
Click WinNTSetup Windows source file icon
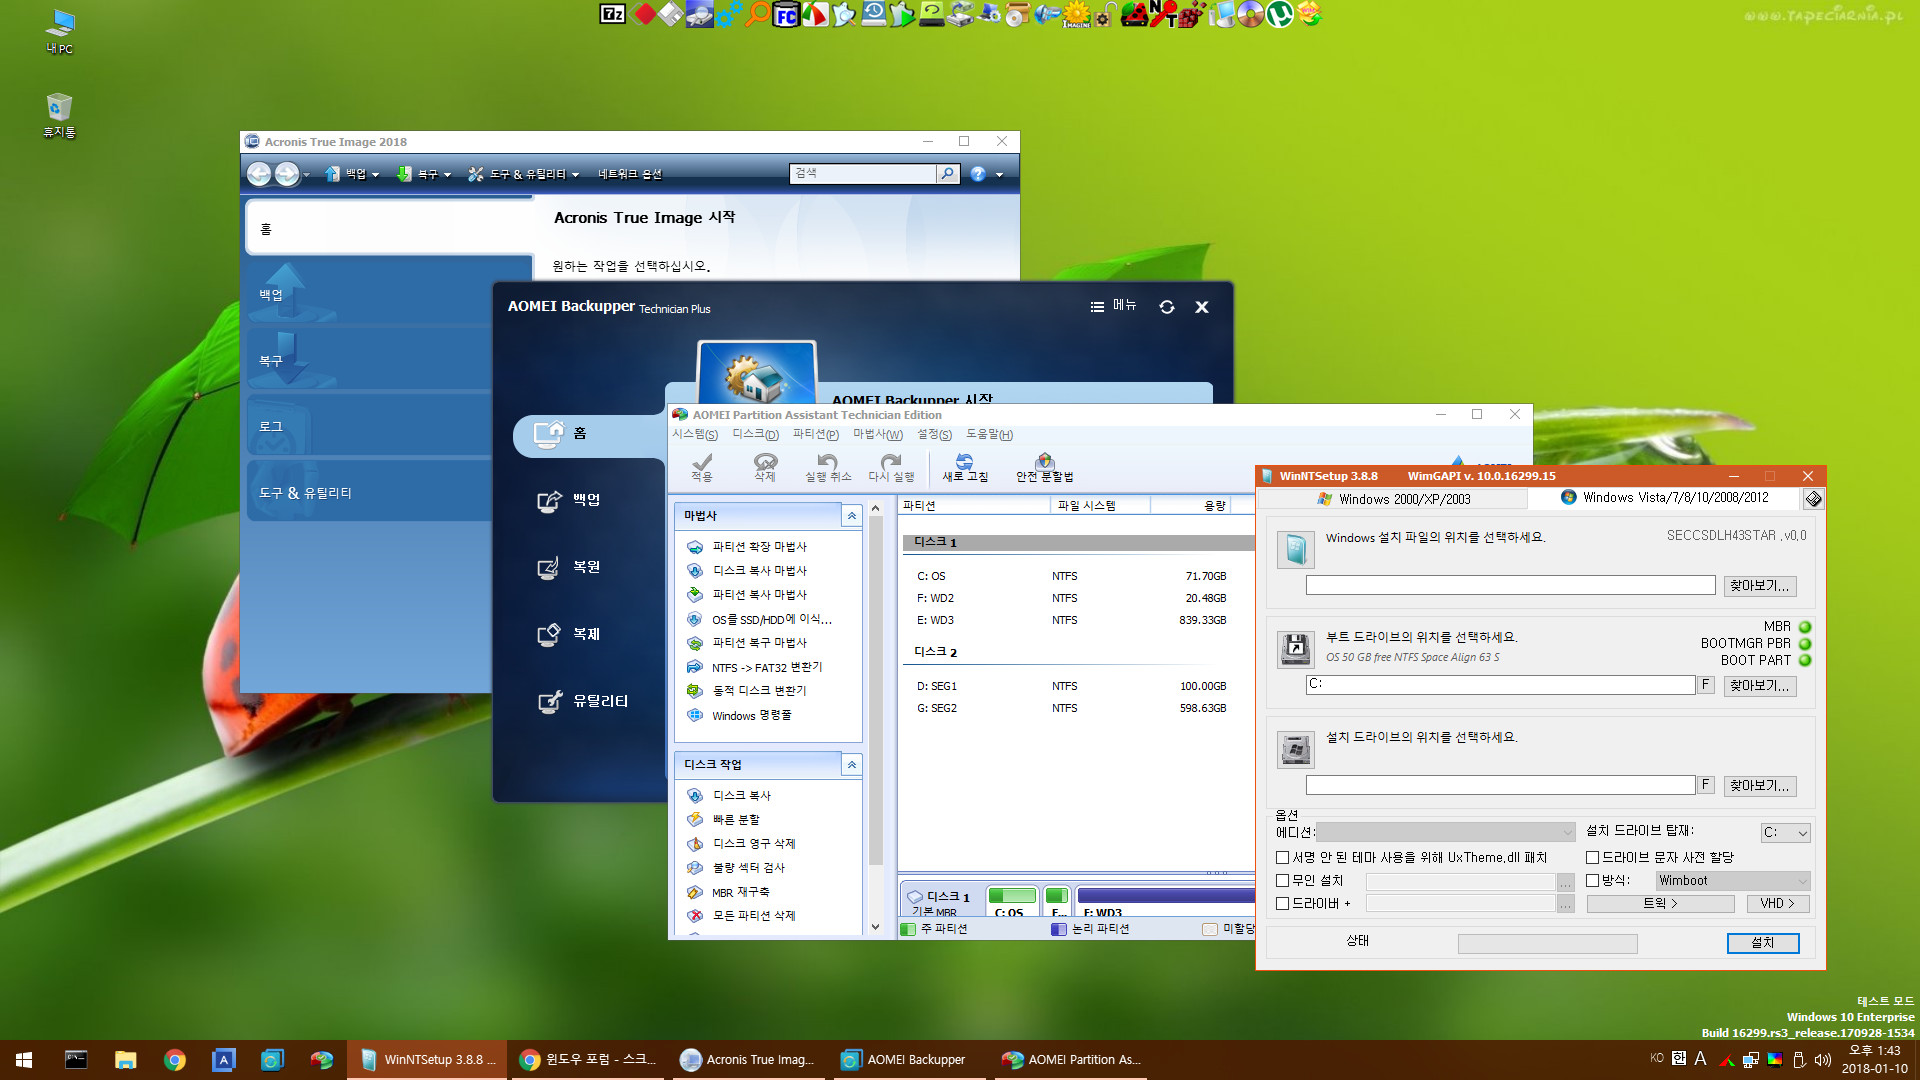(x=1295, y=550)
